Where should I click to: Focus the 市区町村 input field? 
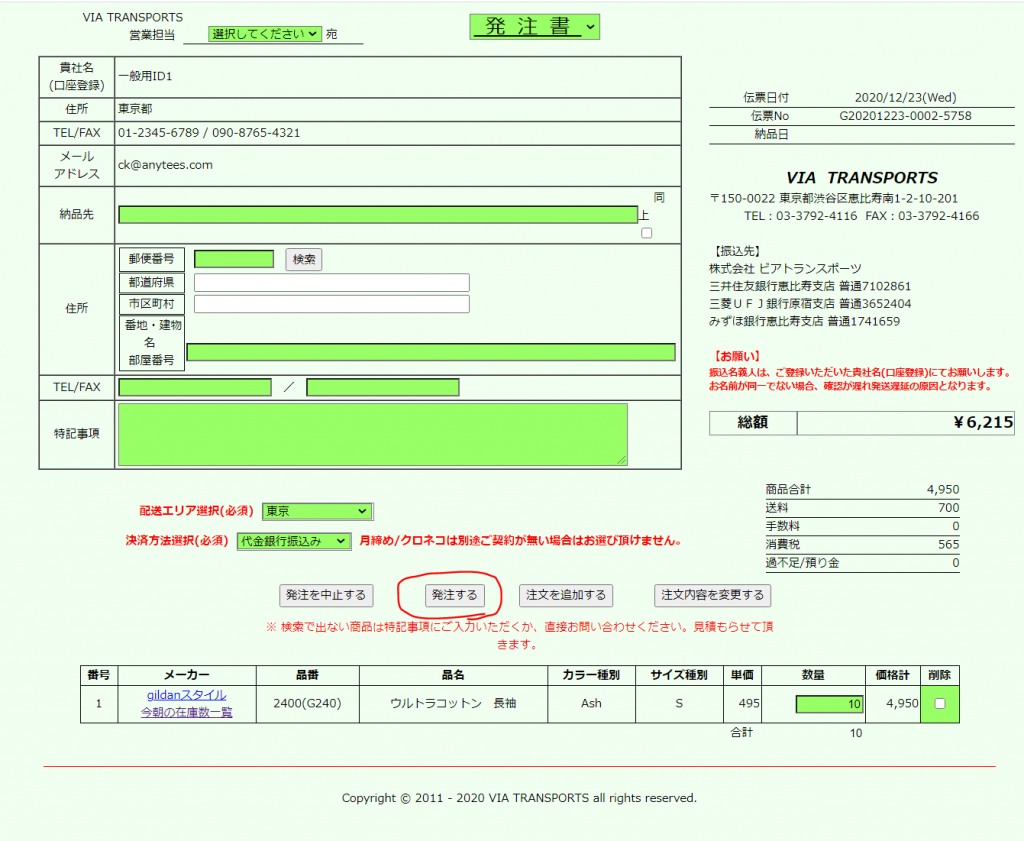click(x=332, y=304)
